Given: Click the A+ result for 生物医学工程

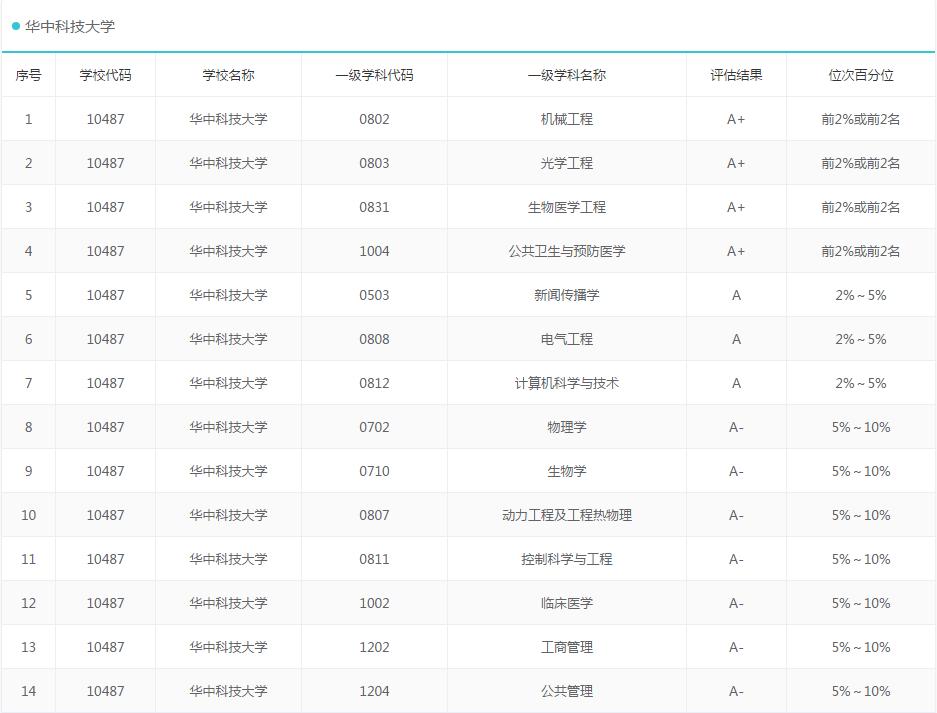Looking at the screenshot, I should pos(735,206).
